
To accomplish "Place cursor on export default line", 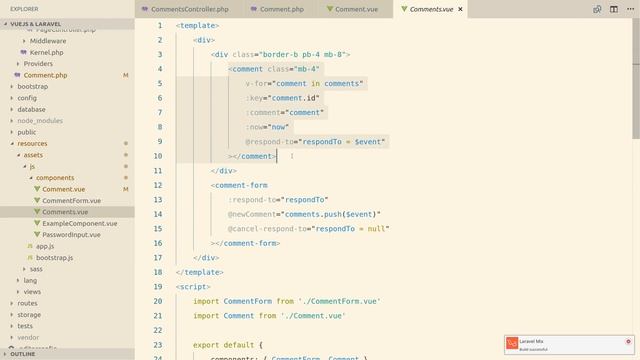I will pos(228,345).
